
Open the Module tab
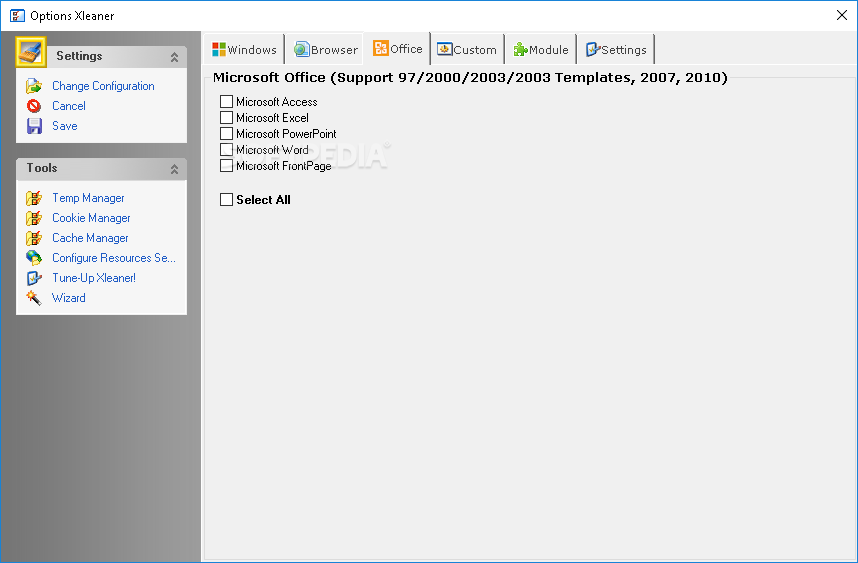tap(541, 50)
